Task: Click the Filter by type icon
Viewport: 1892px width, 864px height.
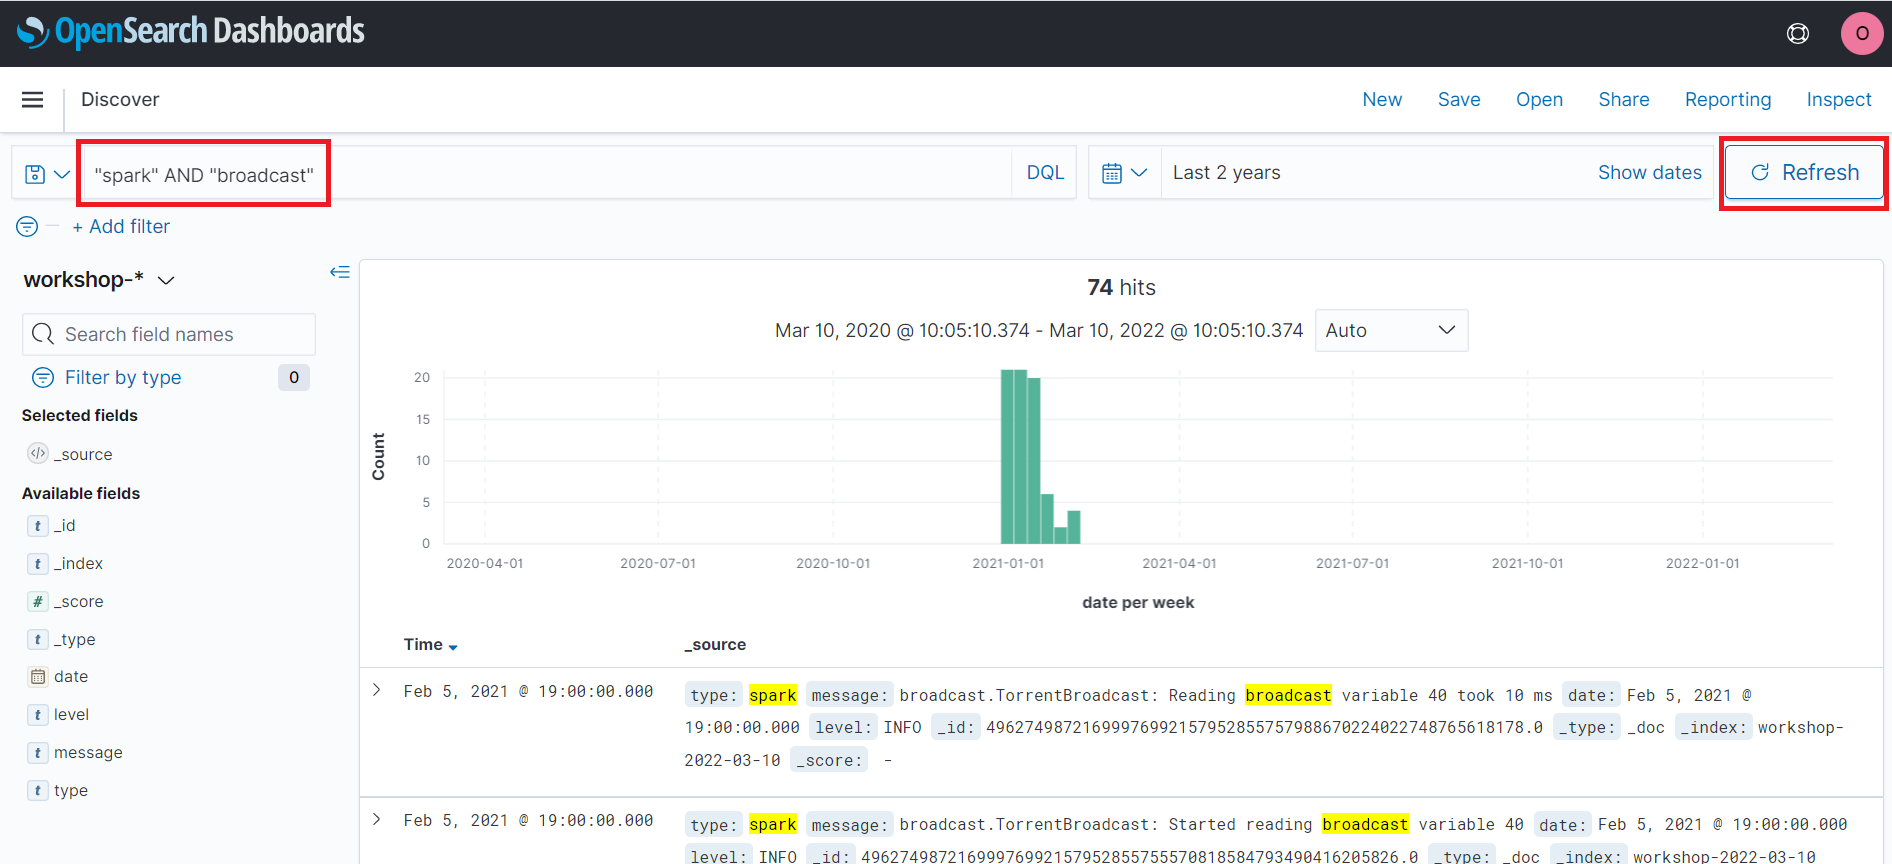Action: coord(43,377)
